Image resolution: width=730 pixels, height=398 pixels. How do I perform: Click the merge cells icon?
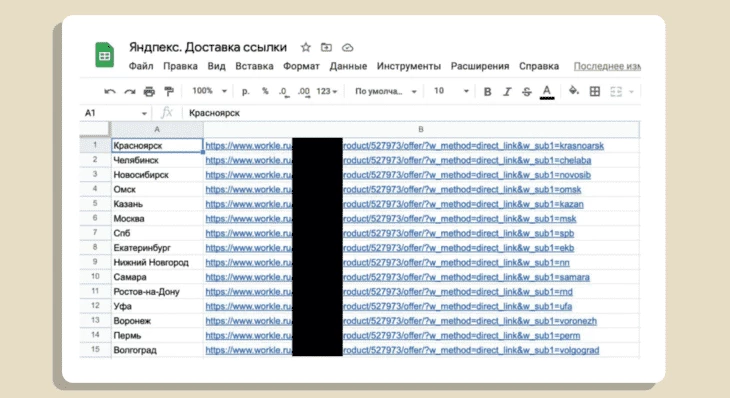[616, 91]
